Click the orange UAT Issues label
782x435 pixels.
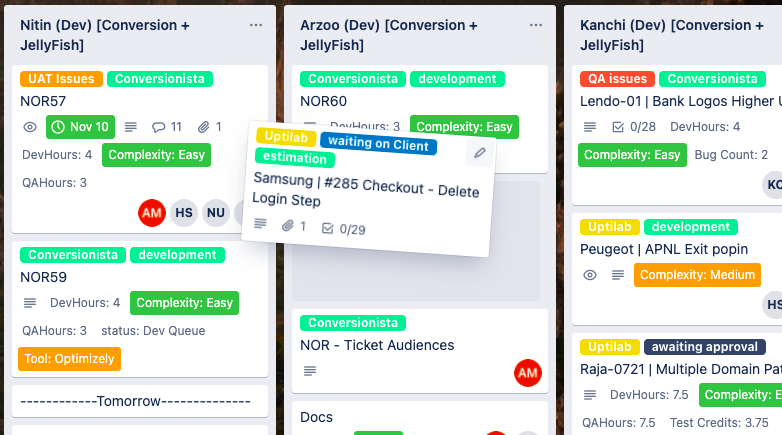pyautogui.click(x=61, y=79)
